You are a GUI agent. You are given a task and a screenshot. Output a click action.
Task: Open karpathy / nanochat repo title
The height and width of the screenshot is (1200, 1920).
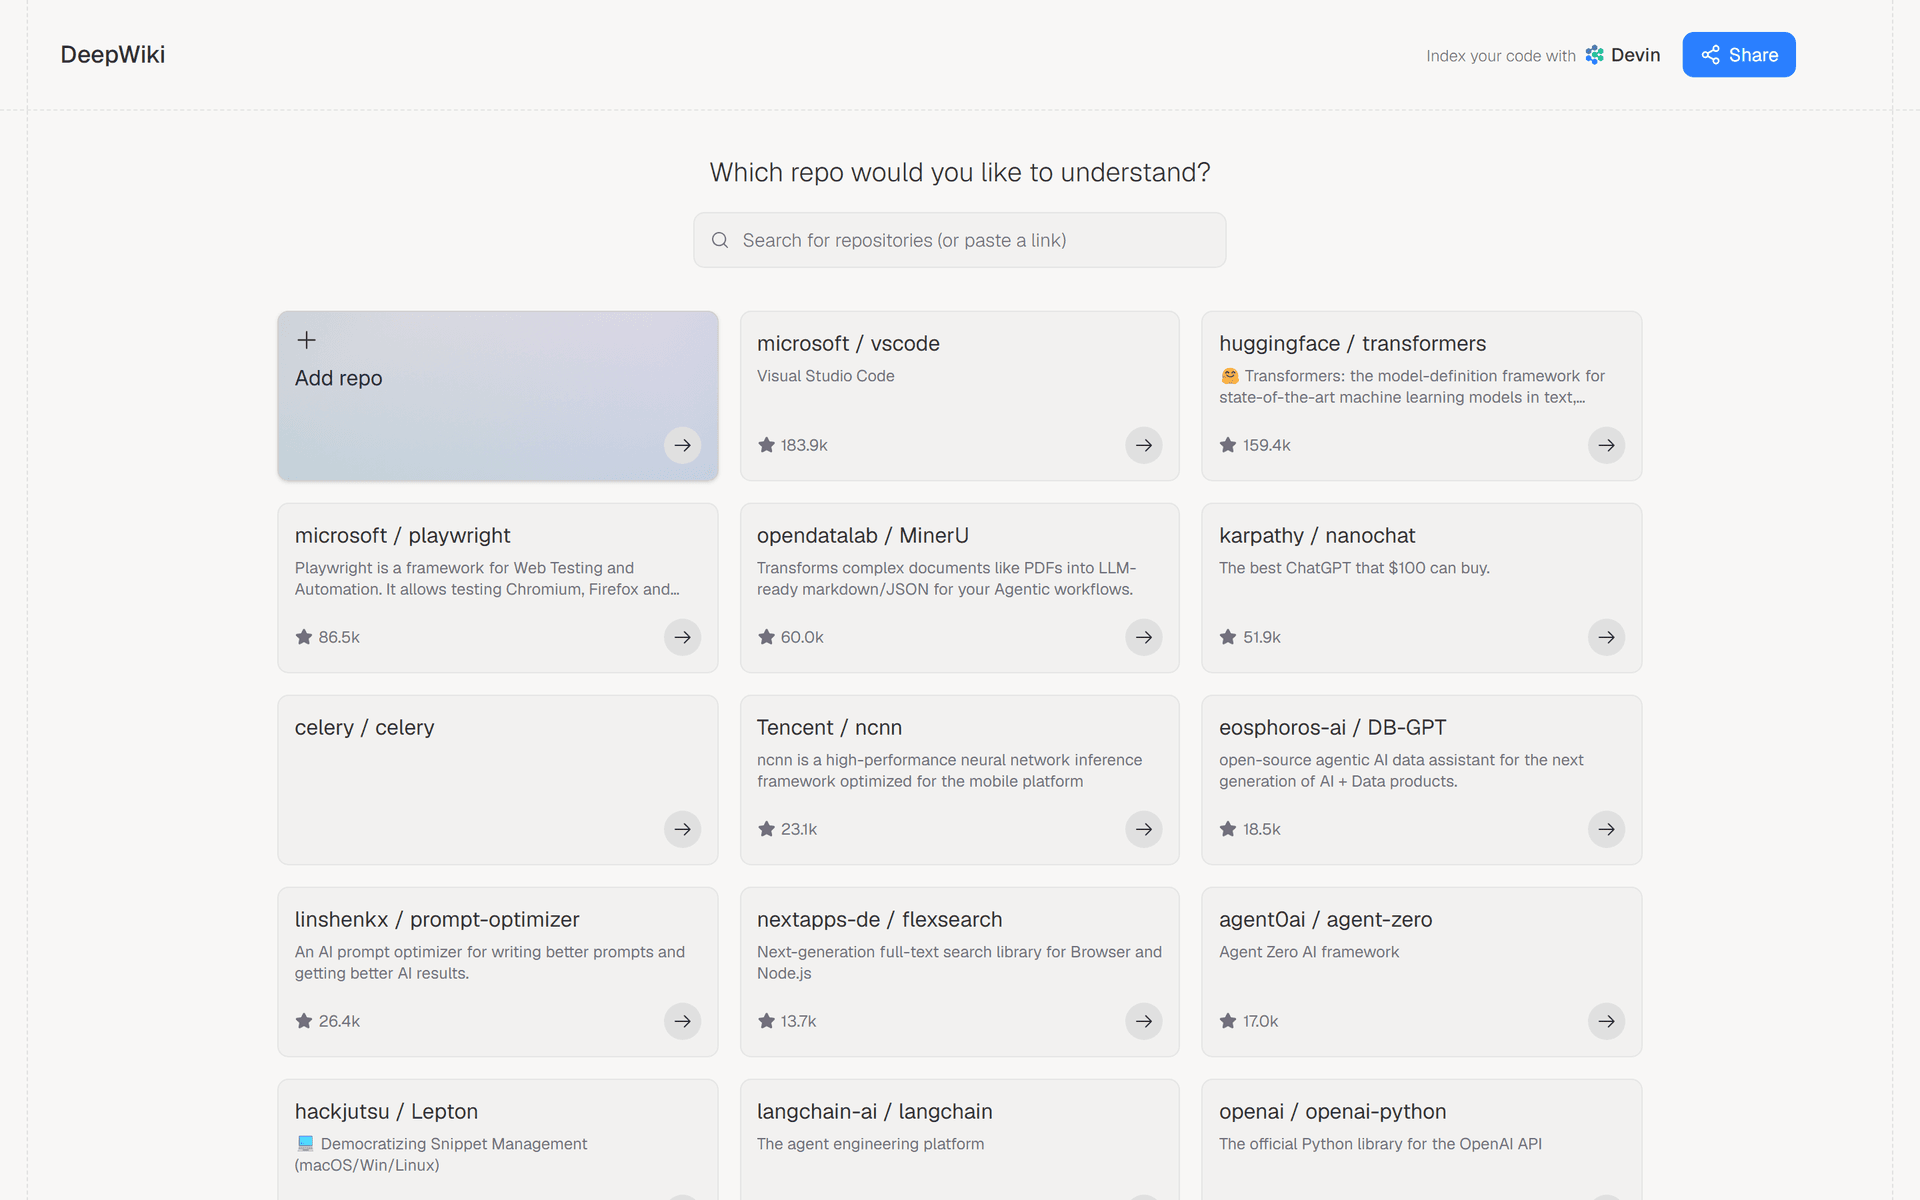[1317, 535]
